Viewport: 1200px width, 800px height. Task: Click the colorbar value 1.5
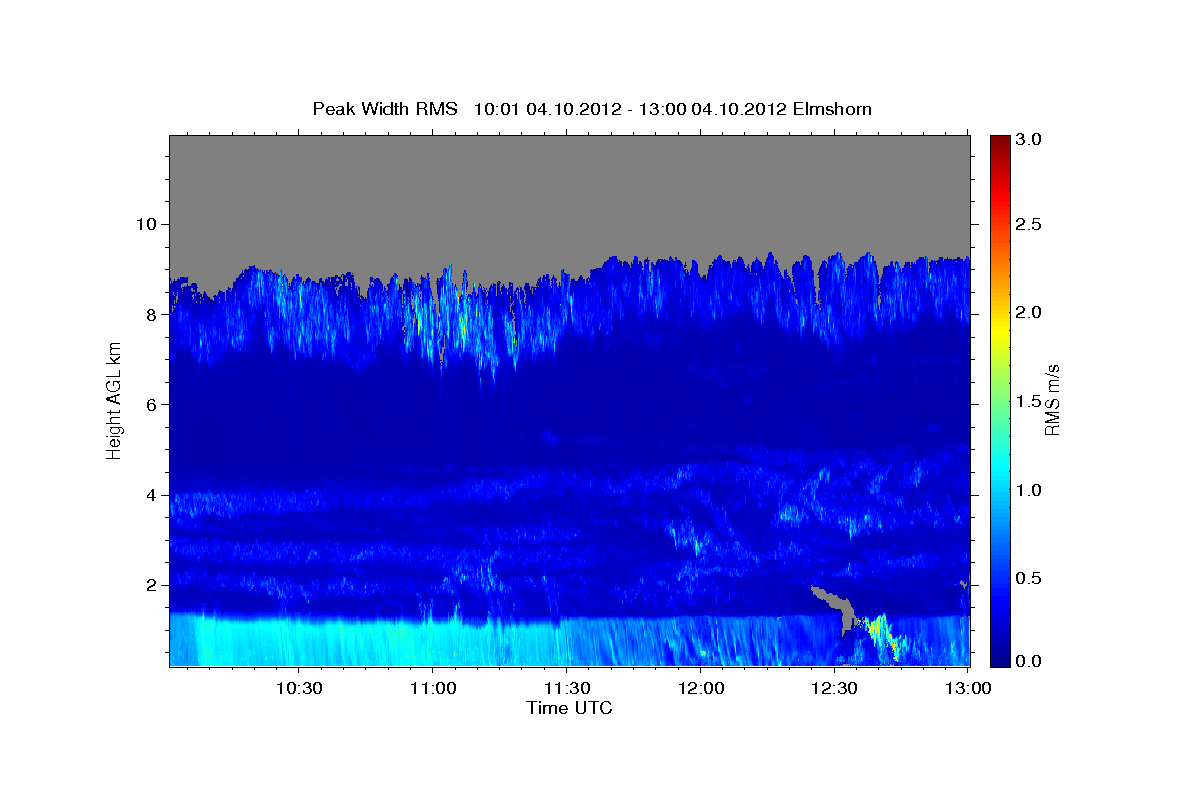(x=1030, y=401)
